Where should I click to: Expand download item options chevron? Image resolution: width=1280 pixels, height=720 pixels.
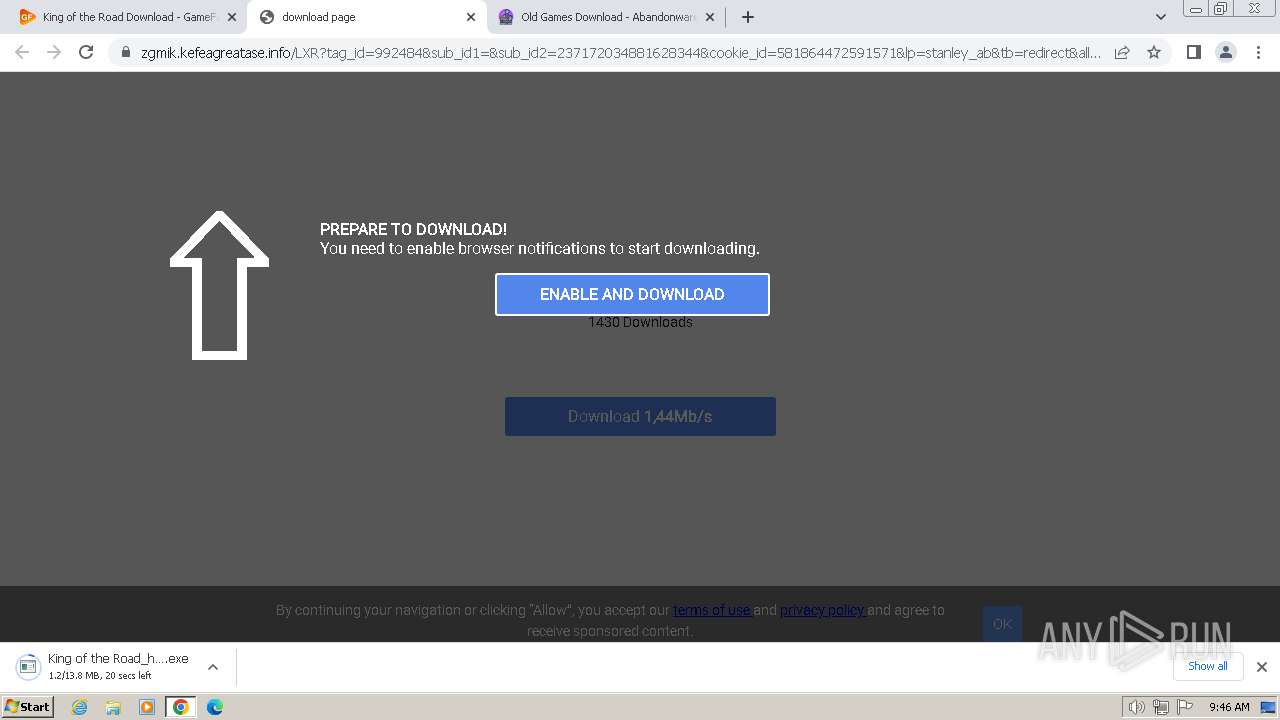point(212,667)
